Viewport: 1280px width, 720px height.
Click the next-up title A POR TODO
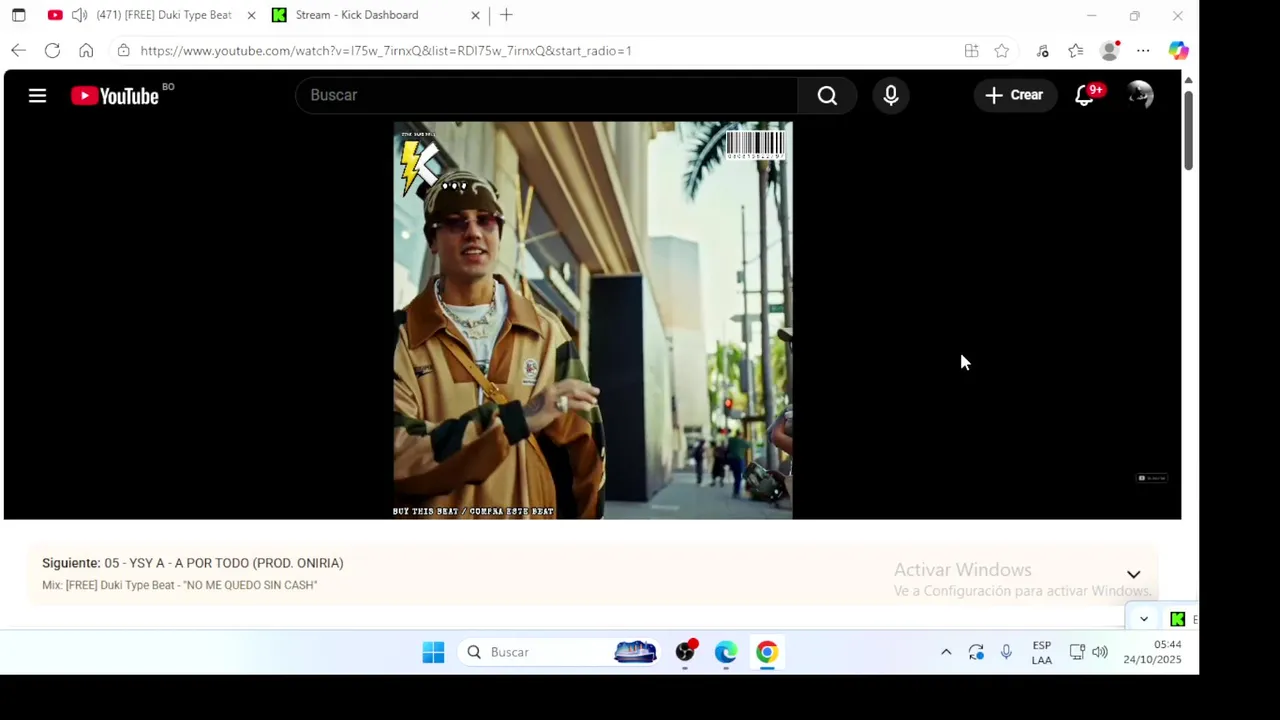click(x=224, y=563)
